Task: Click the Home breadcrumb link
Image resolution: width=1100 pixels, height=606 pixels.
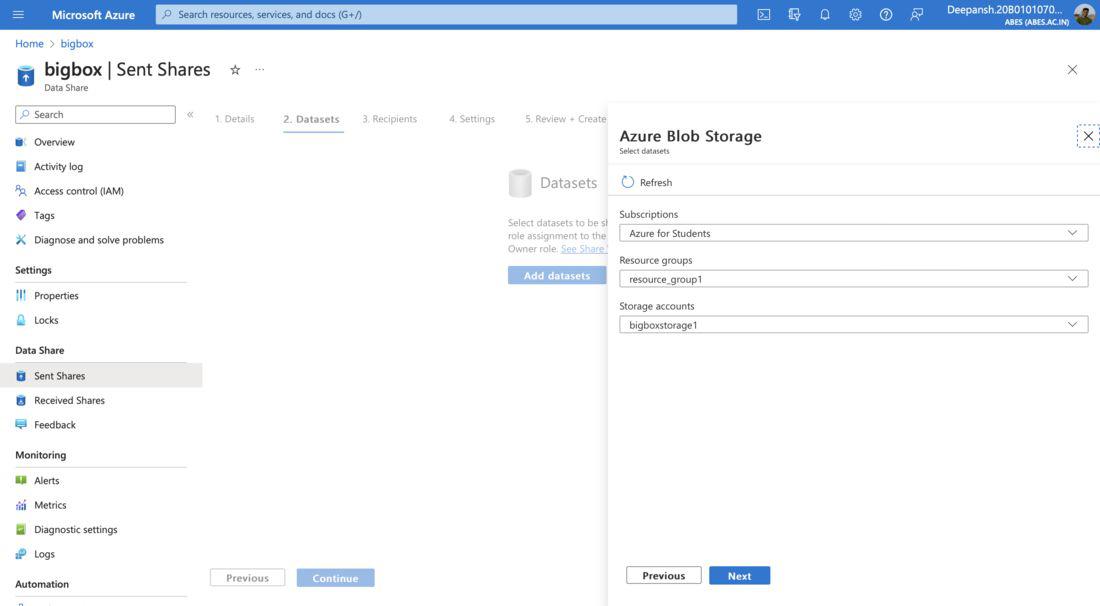Action: pyautogui.click(x=29, y=44)
